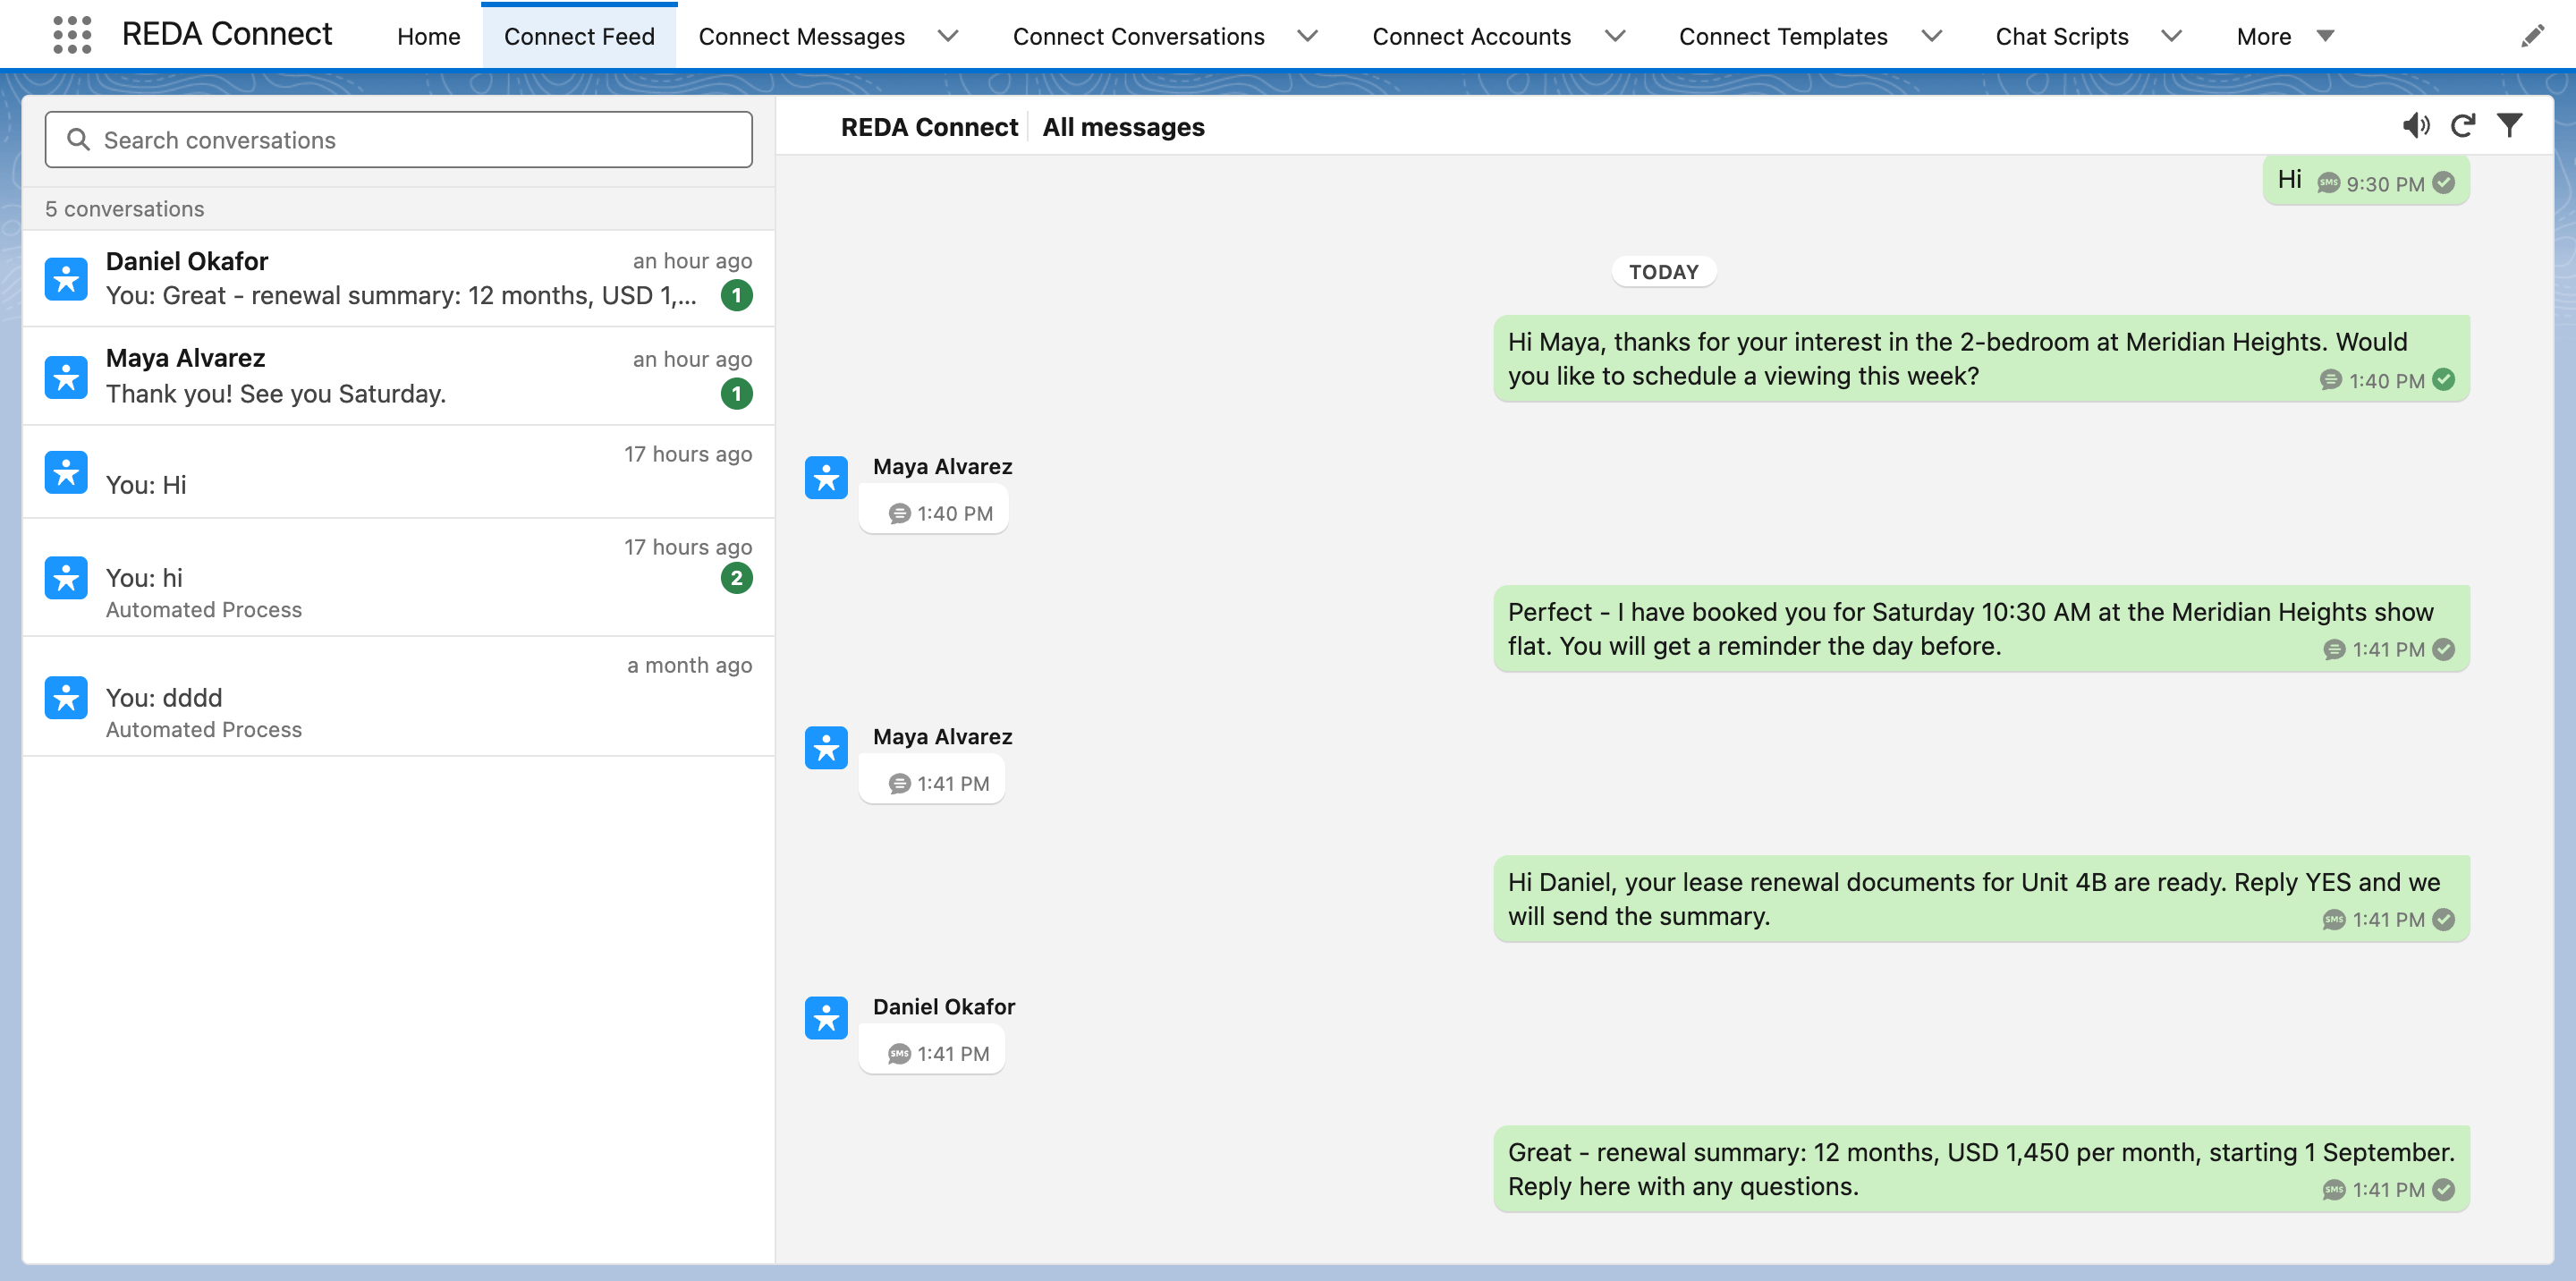Click Daniel Okafor's avatar in conversation list
The height and width of the screenshot is (1281, 2576).
pos(66,279)
